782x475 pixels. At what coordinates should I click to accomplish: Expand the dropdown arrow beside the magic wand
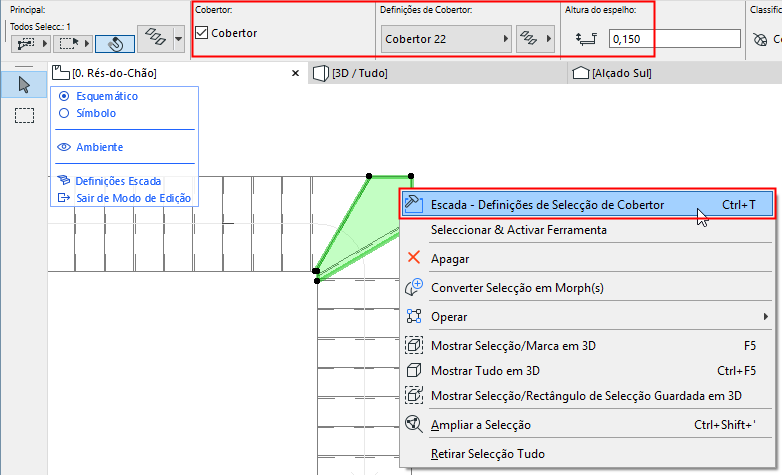pos(179,38)
